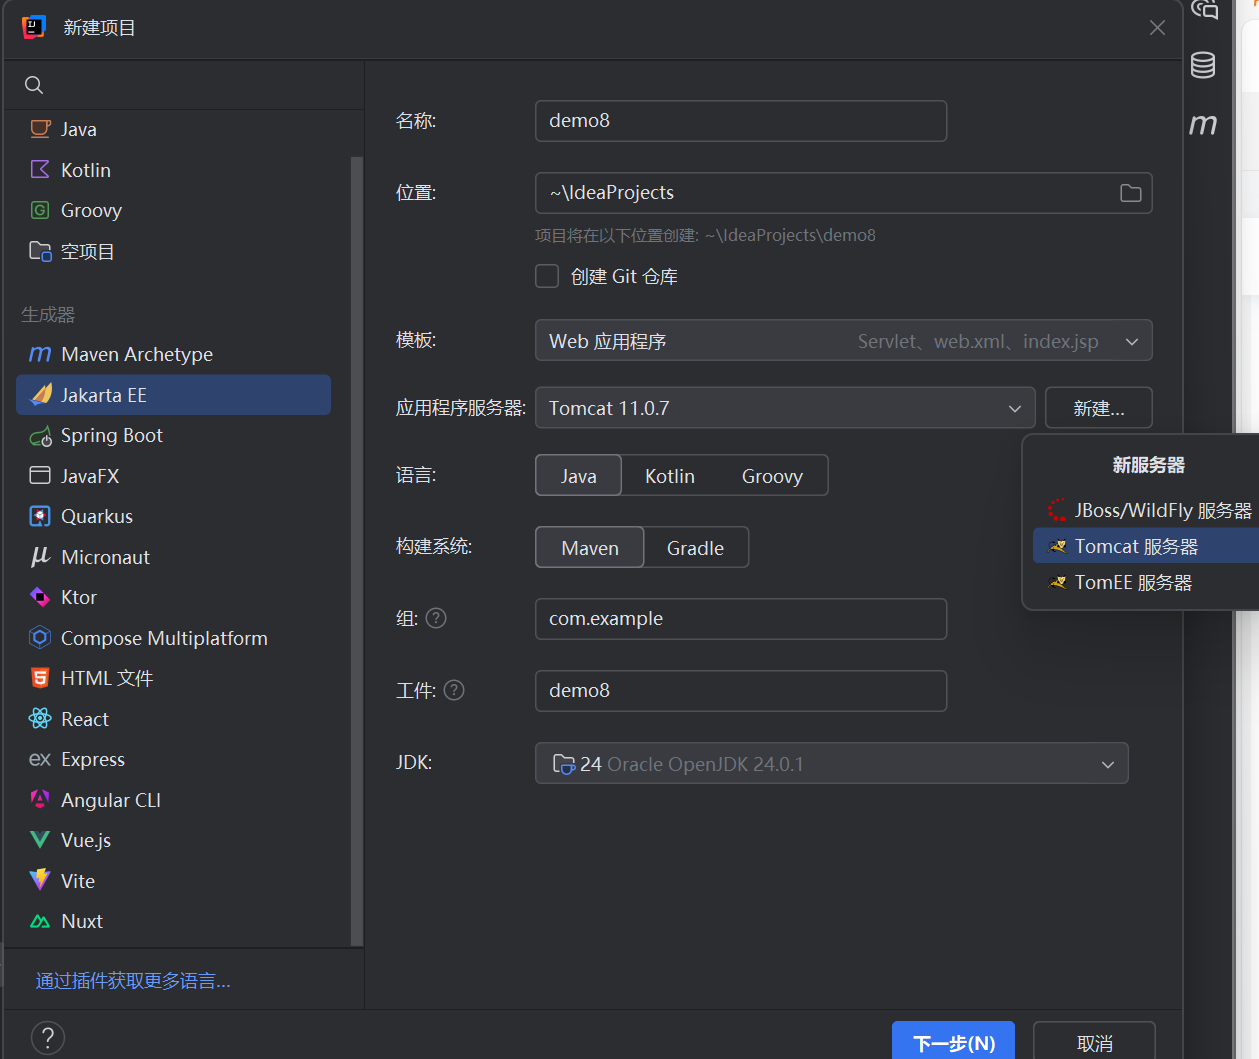
Task: Select the Groovy project type
Action: (173, 210)
